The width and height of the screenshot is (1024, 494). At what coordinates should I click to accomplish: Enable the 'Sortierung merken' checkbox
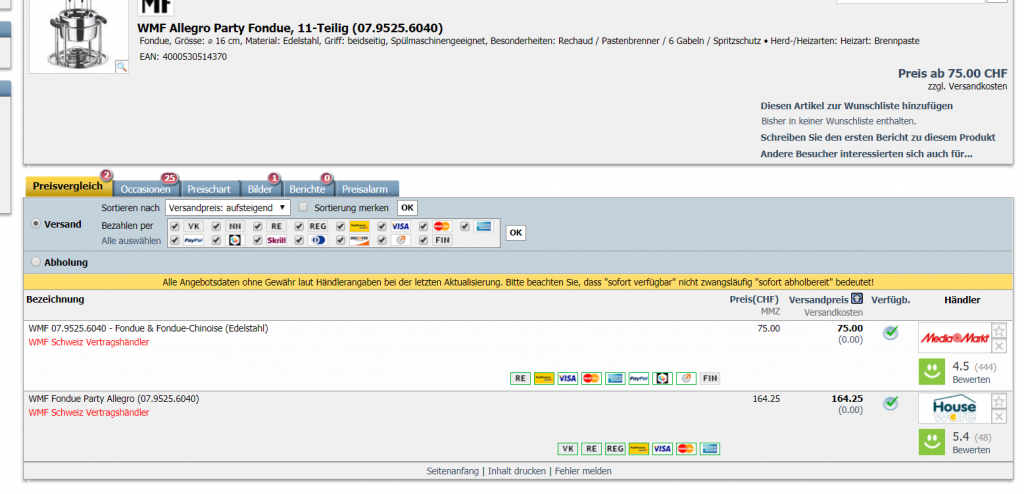tap(304, 208)
